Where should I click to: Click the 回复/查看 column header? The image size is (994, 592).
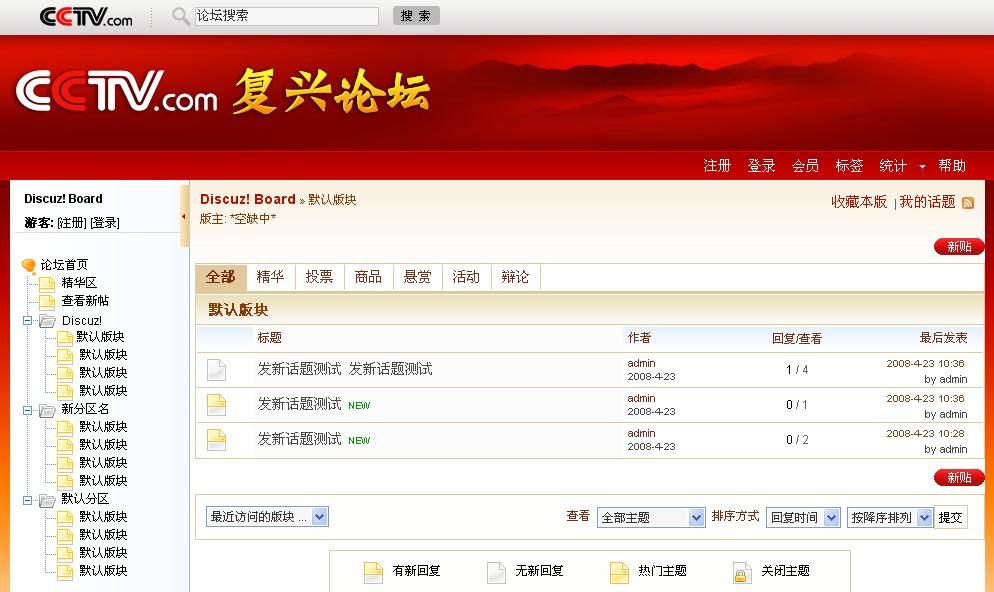(797, 338)
